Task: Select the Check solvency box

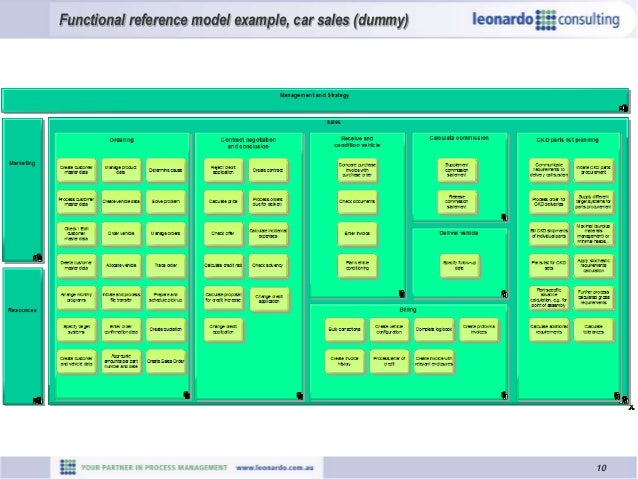Action: tap(268, 265)
